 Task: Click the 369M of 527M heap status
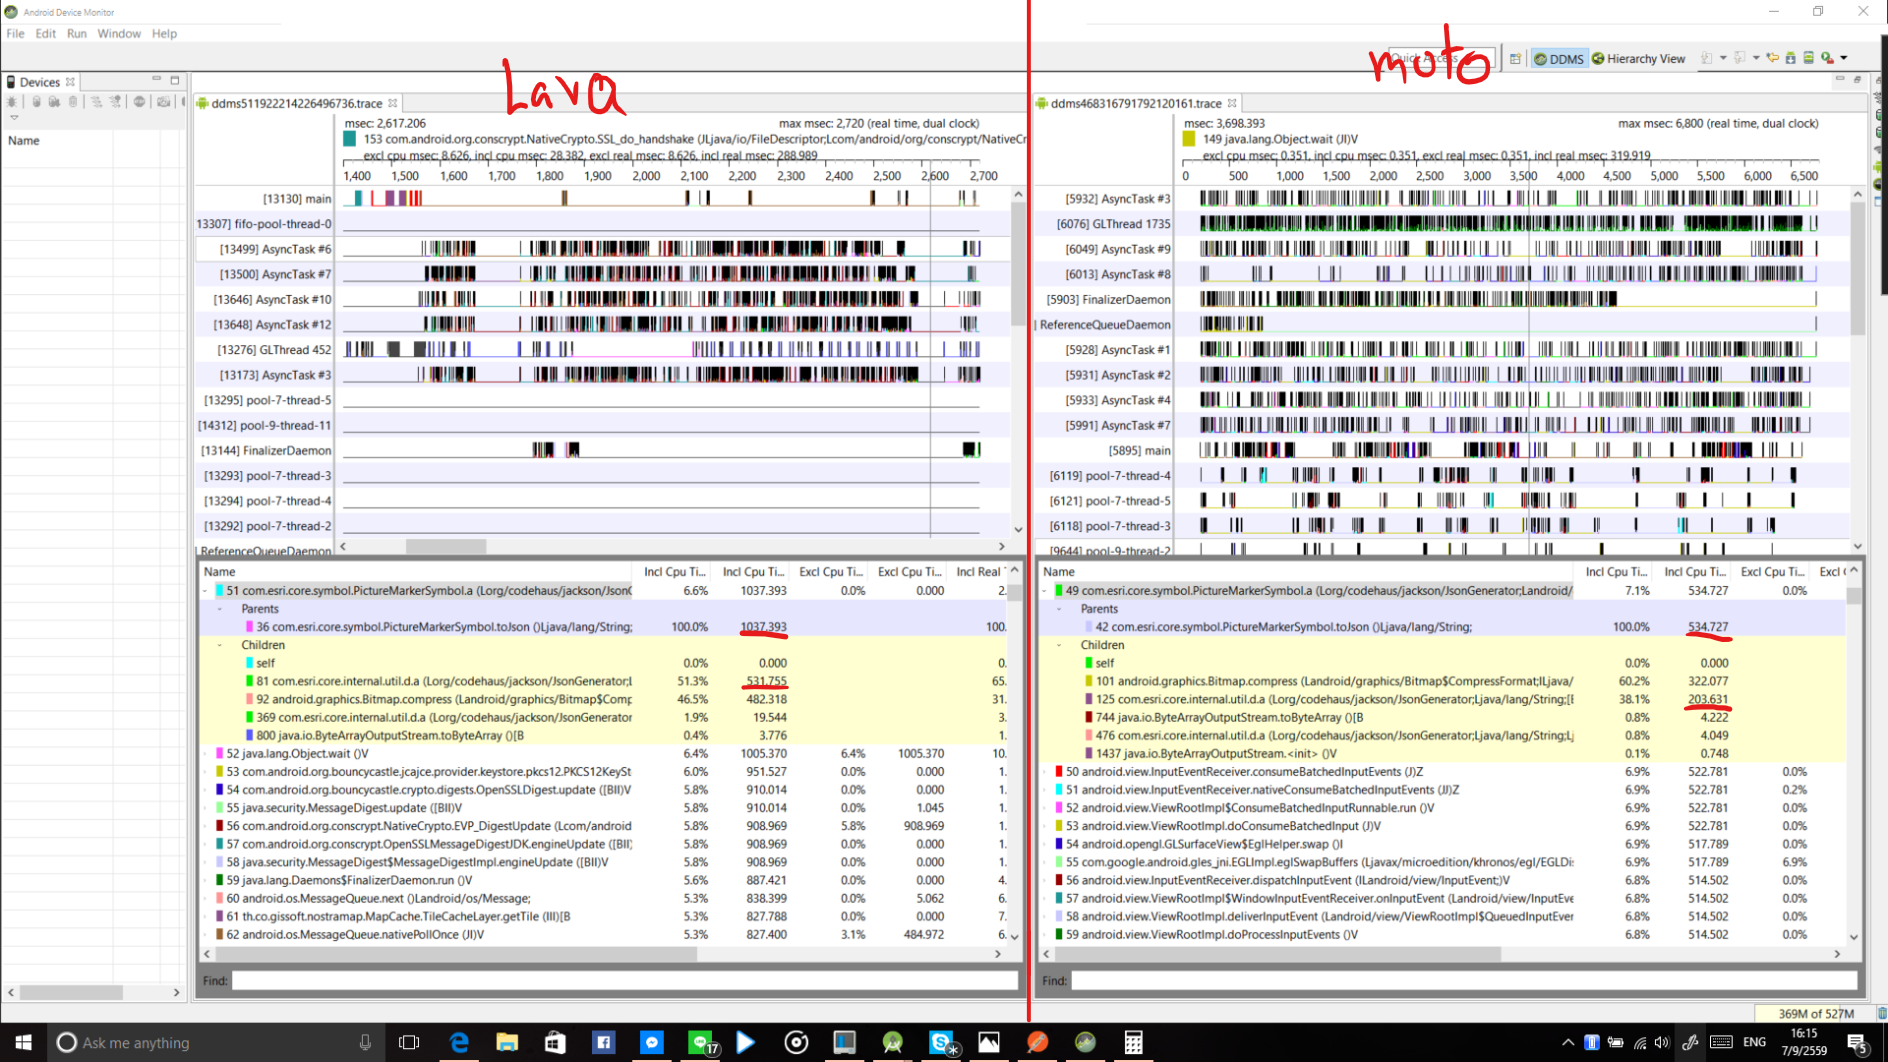(1815, 1013)
